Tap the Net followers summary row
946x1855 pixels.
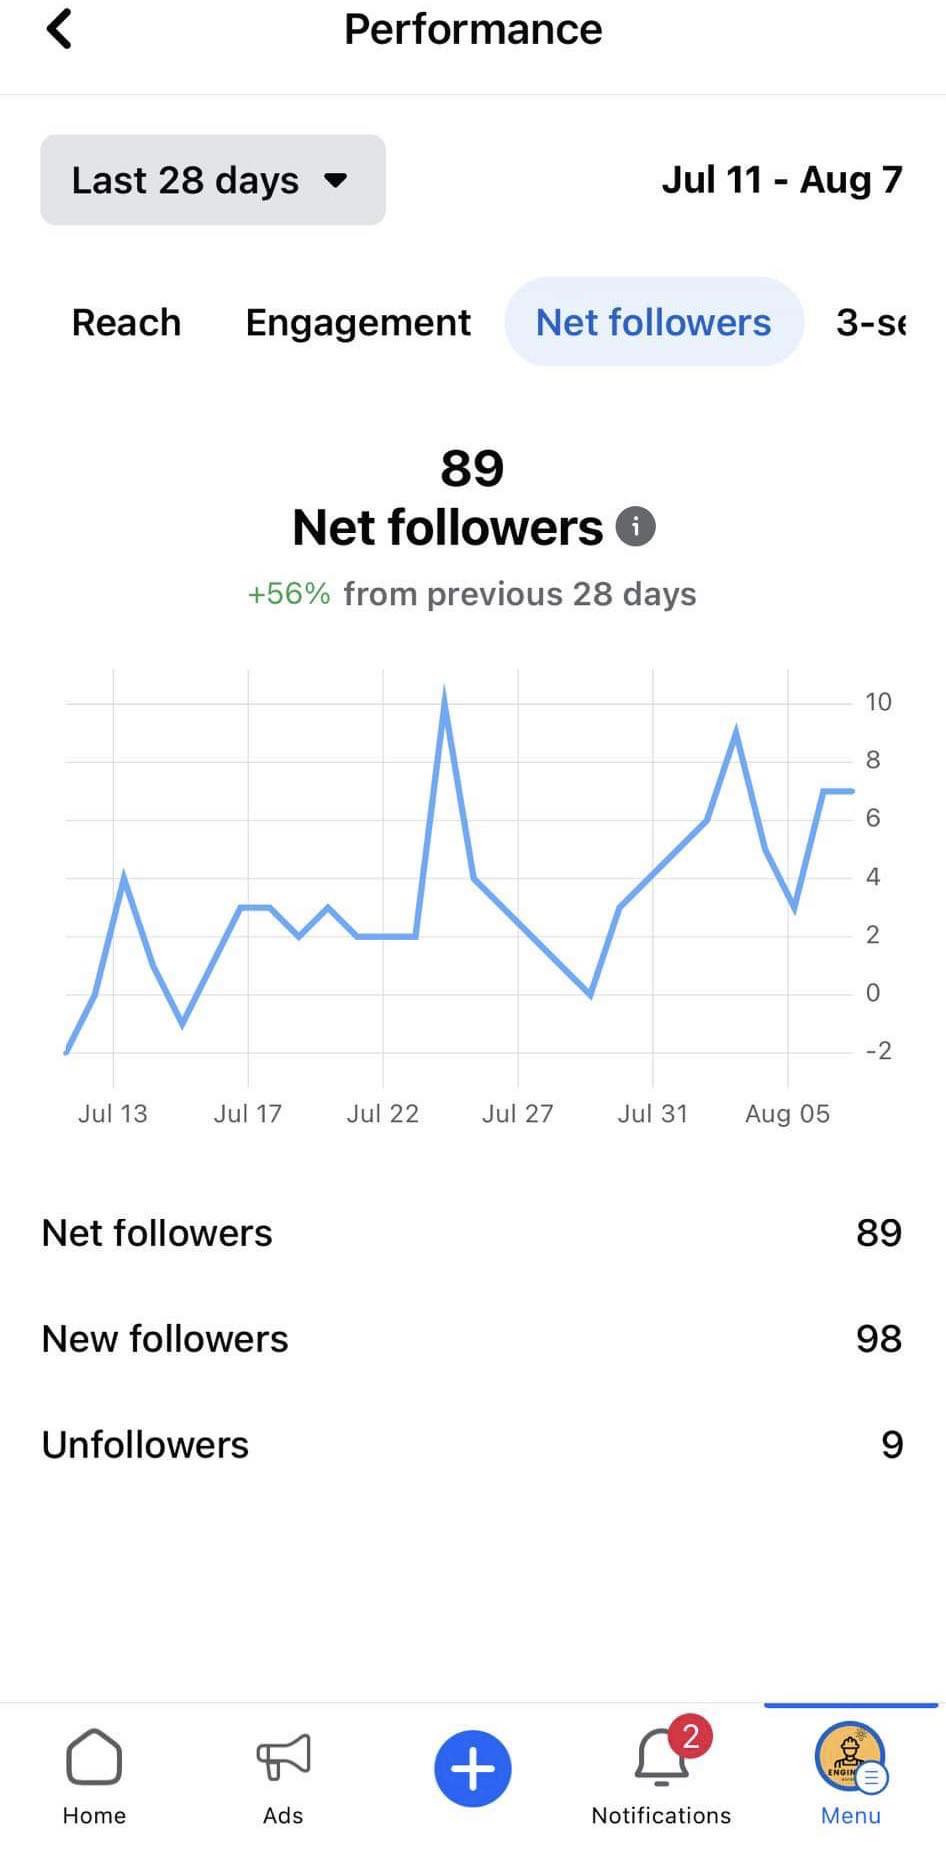pos(472,1232)
